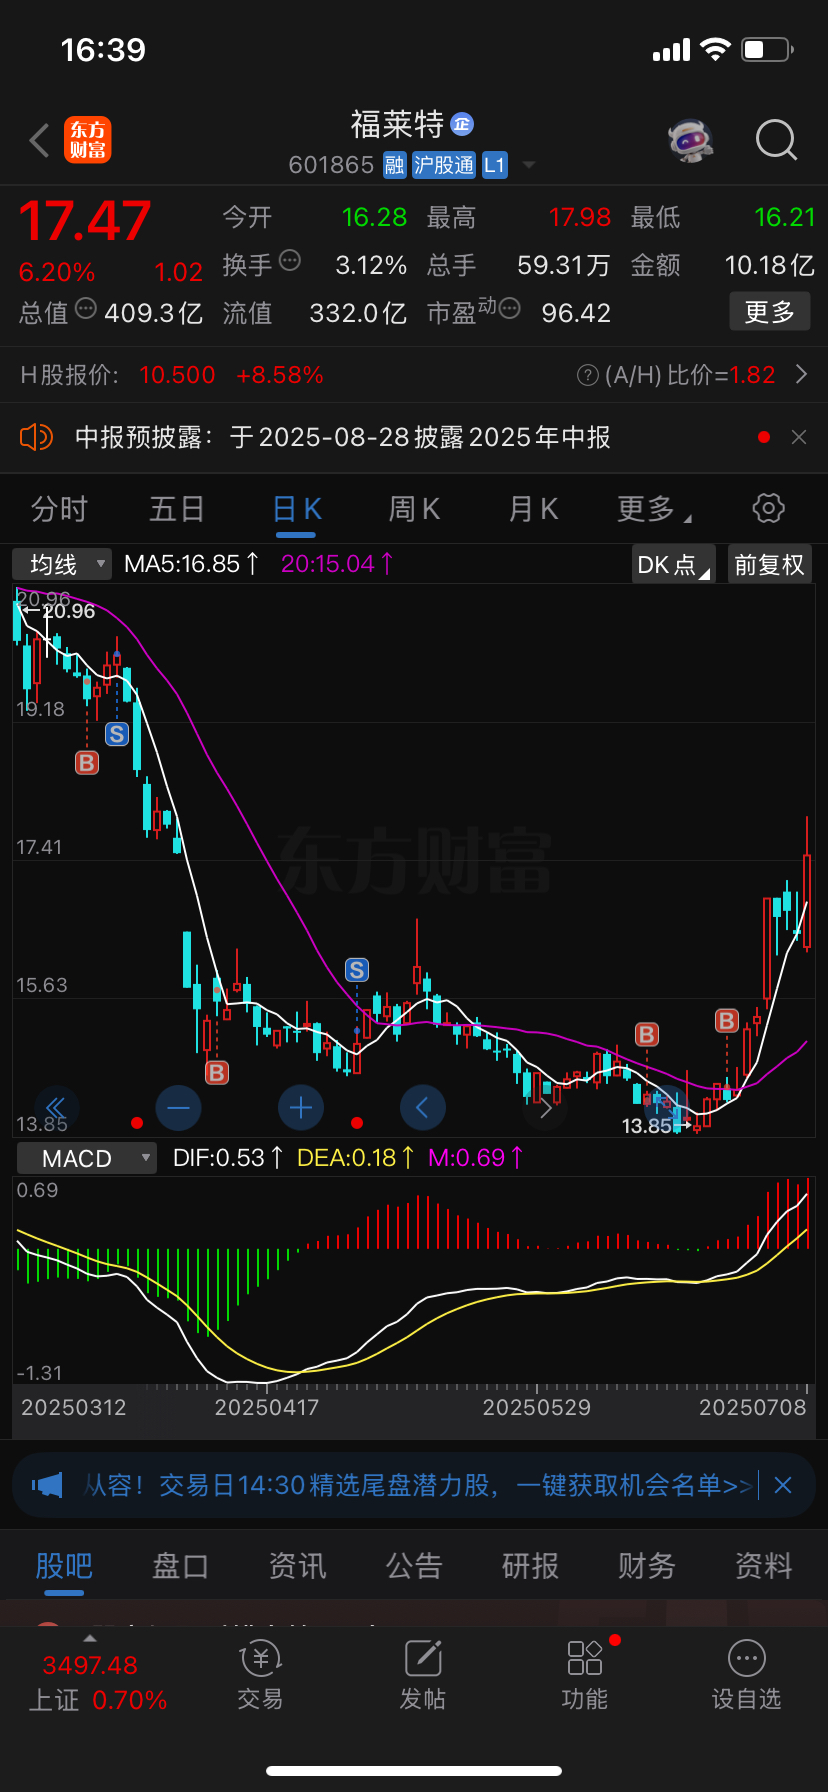Zoom in chart with plus button
This screenshot has height=1792, width=828.
[300, 1107]
